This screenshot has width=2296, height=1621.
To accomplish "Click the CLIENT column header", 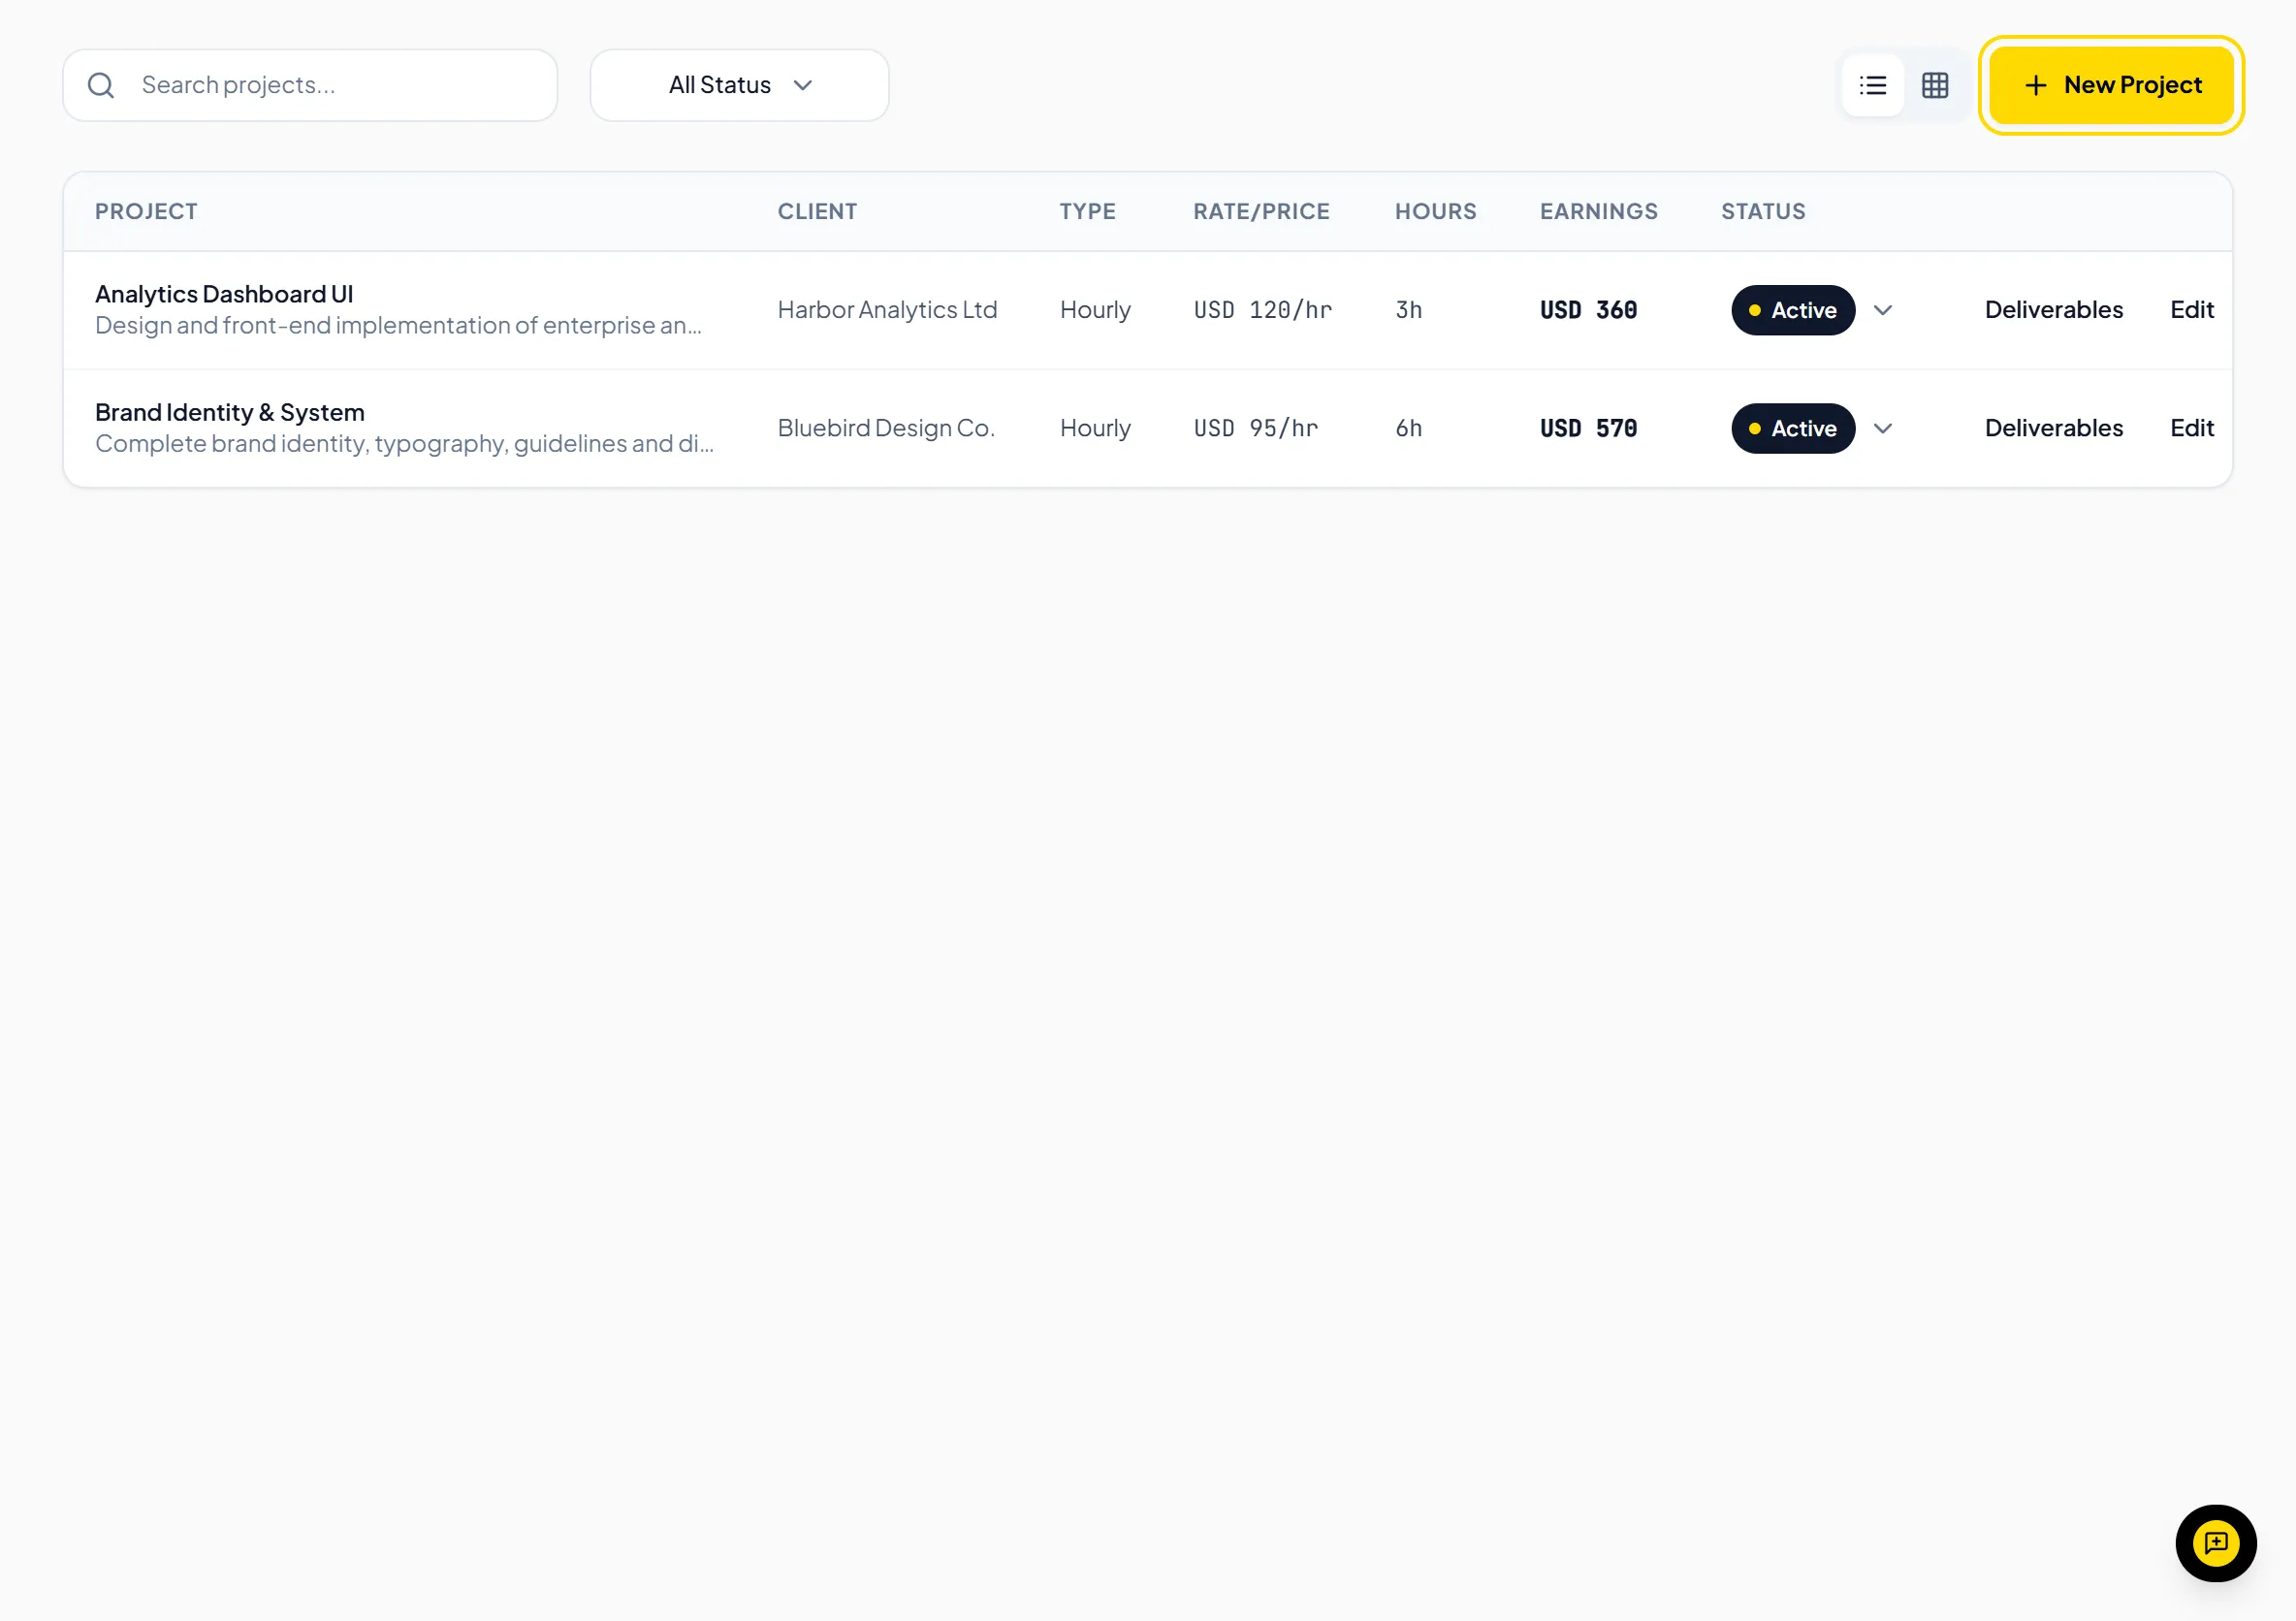I will [817, 211].
